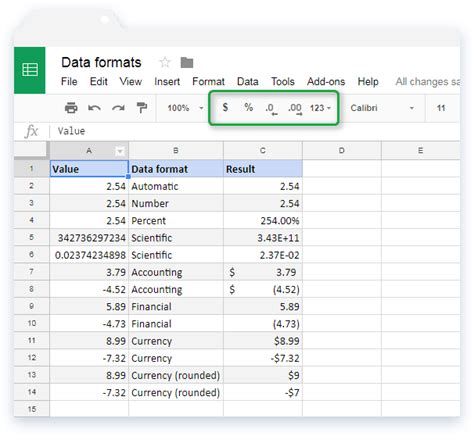
Task: Select the Value header cell
Action: (x=89, y=169)
